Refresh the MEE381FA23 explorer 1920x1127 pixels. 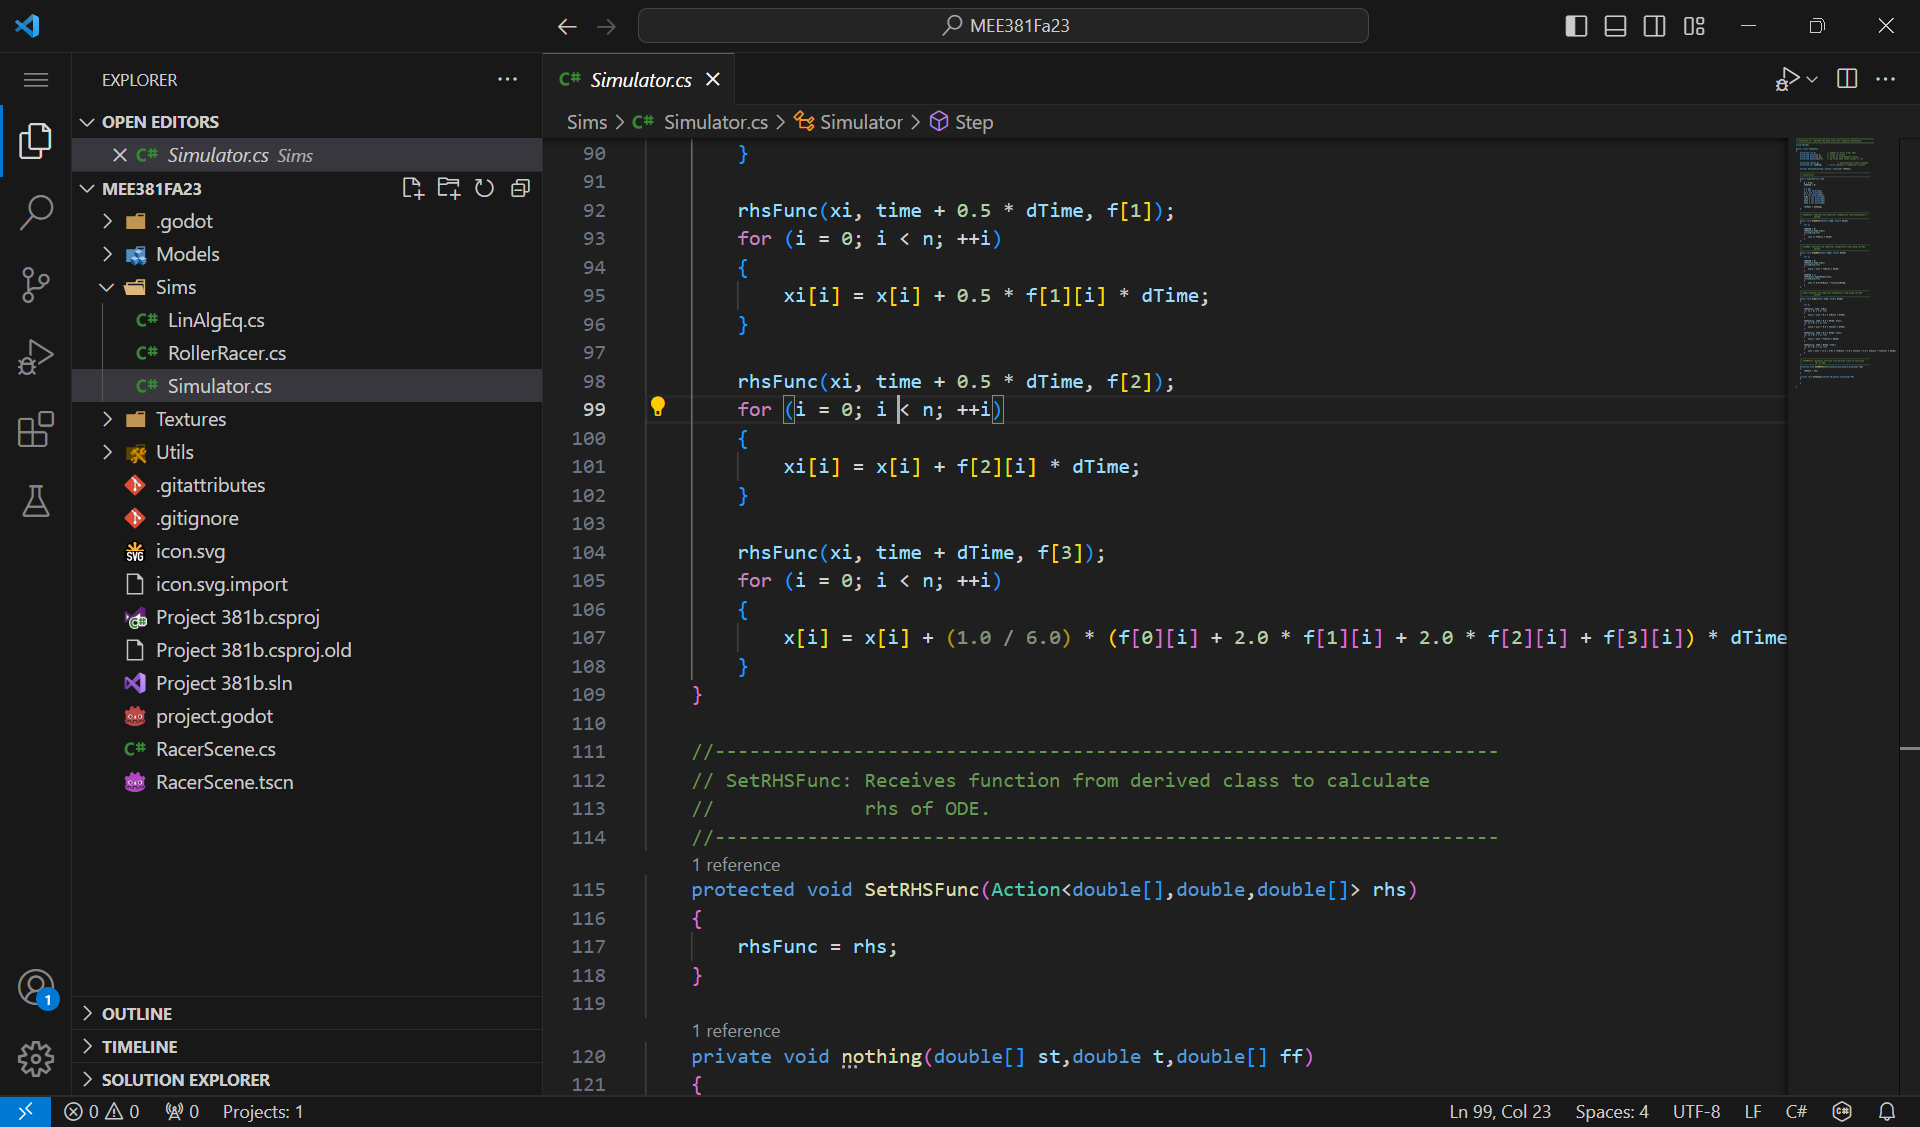484,188
